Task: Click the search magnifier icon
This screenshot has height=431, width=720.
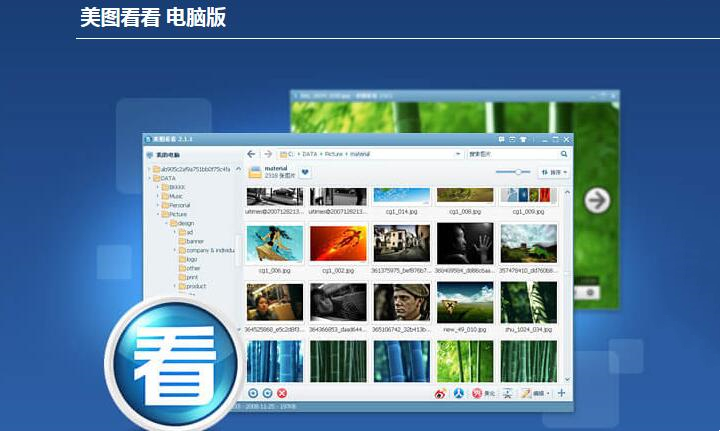Action: click(564, 154)
